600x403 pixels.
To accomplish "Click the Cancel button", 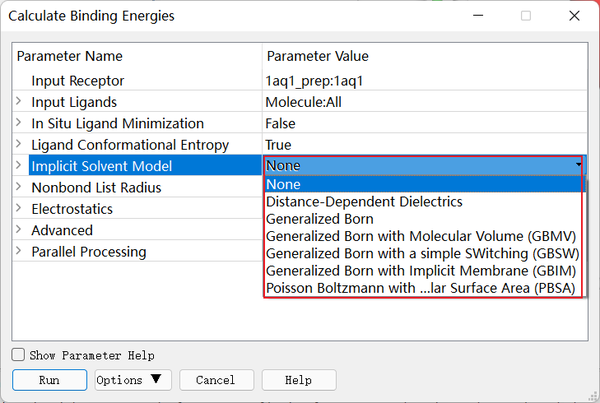I will click(x=215, y=380).
